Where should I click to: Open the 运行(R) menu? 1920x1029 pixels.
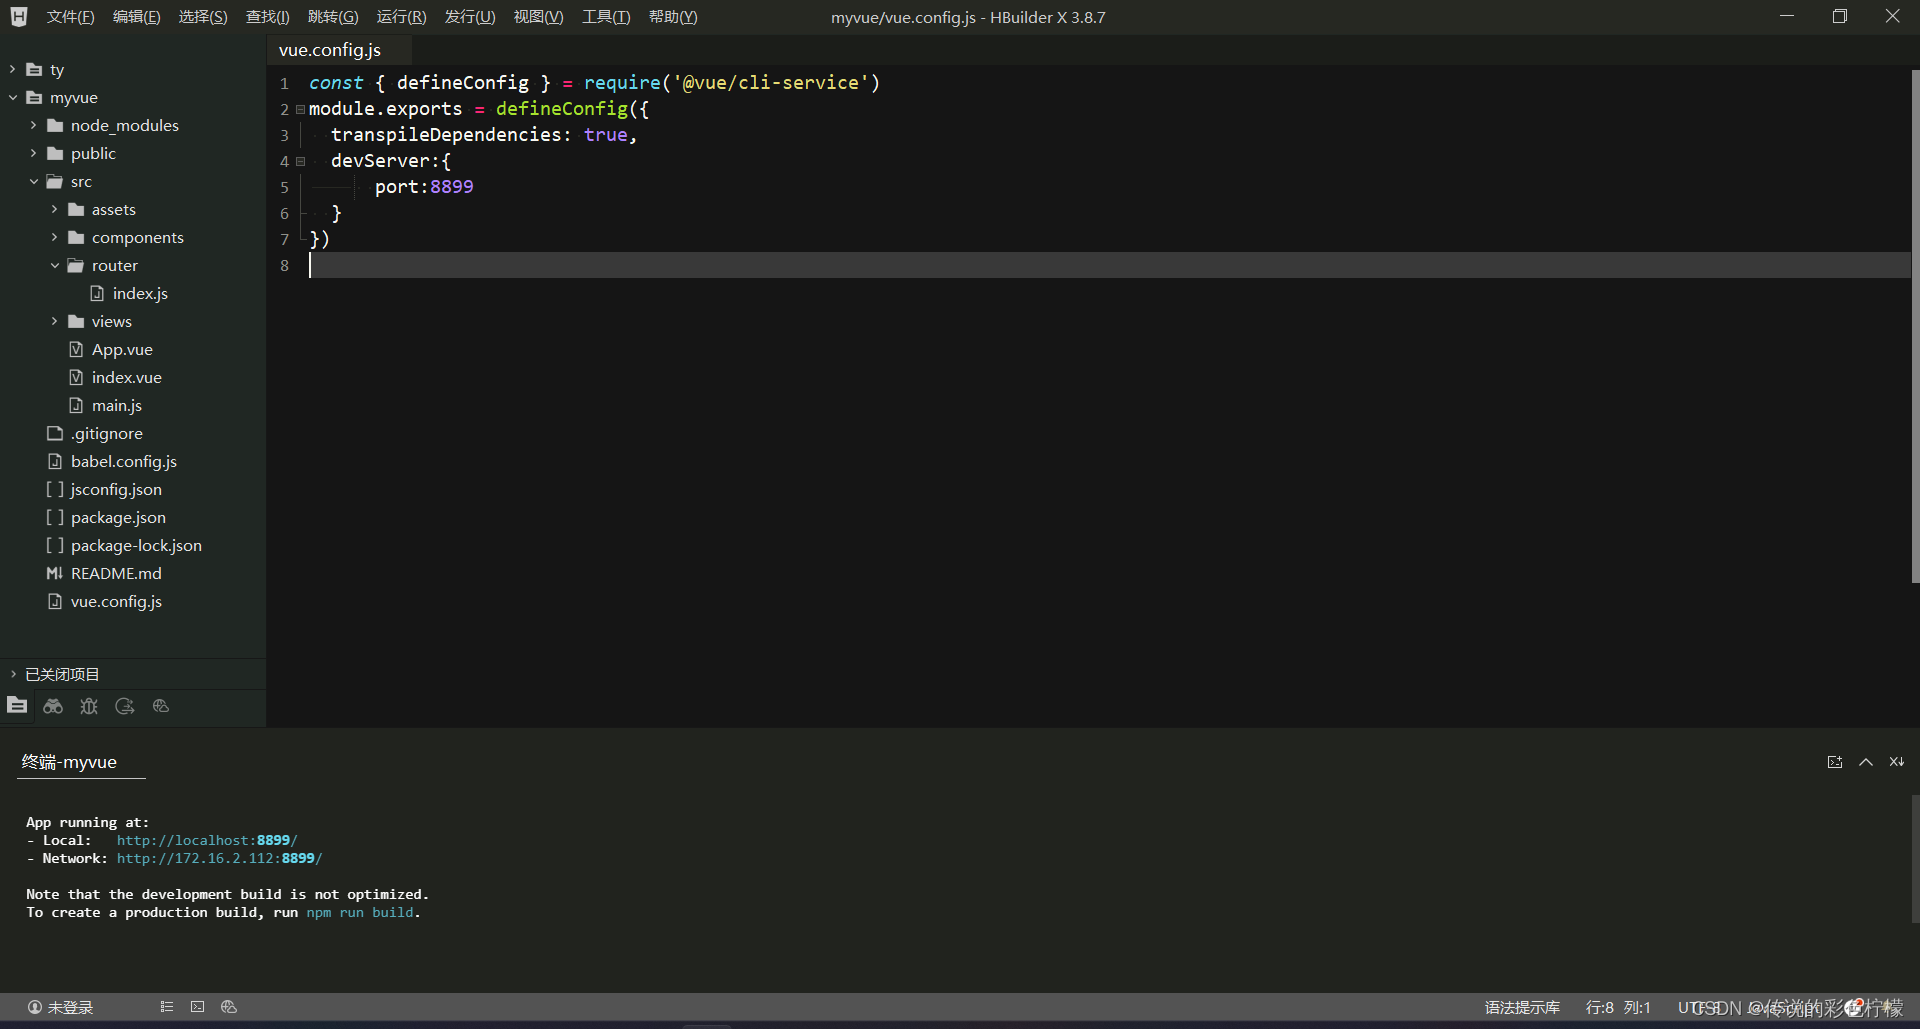[400, 16]
